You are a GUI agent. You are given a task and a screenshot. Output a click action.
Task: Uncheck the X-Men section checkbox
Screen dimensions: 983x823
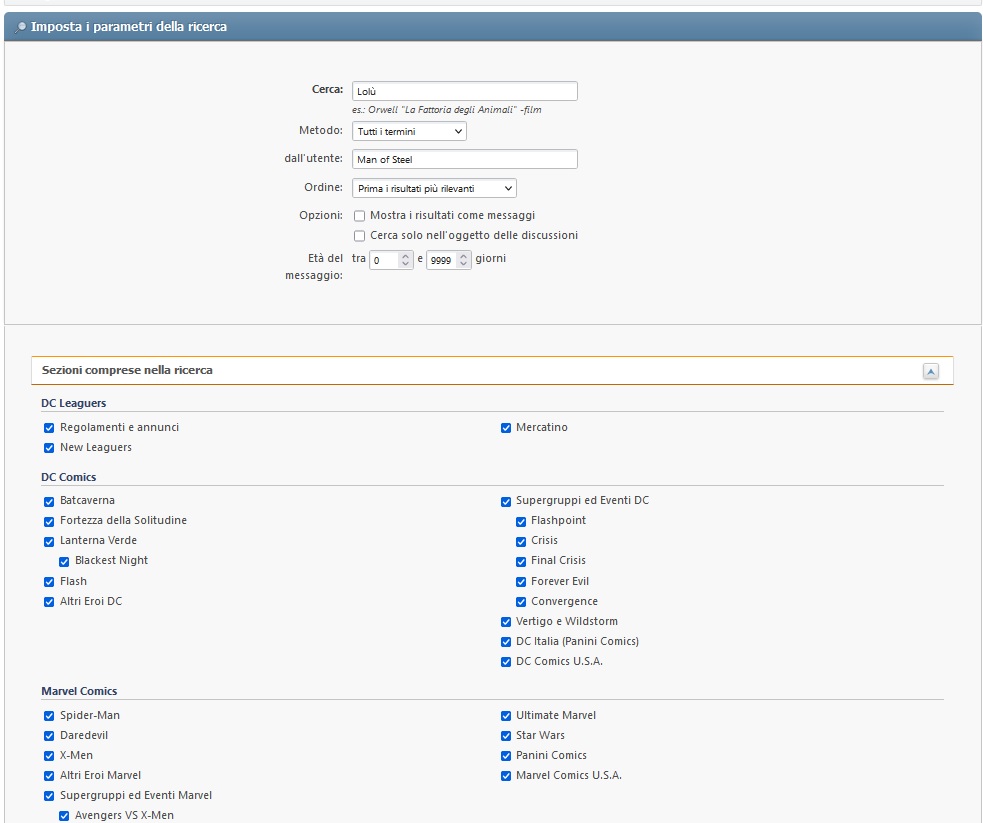49,756
